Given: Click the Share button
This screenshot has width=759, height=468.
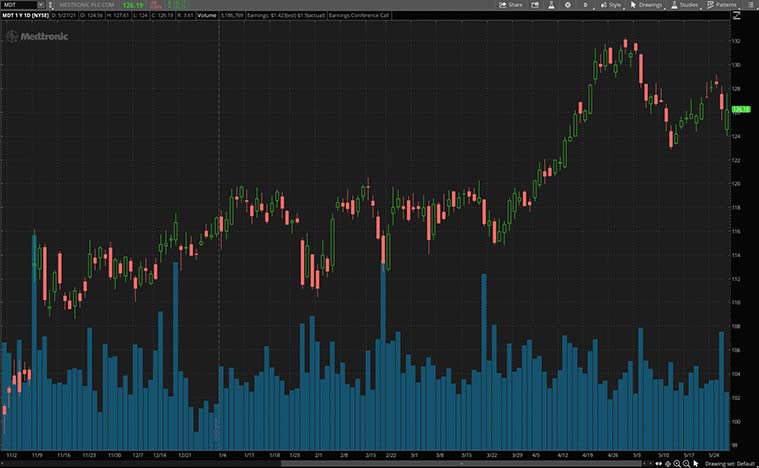Looking at the screenshot, I should click(x=511, y=5).
